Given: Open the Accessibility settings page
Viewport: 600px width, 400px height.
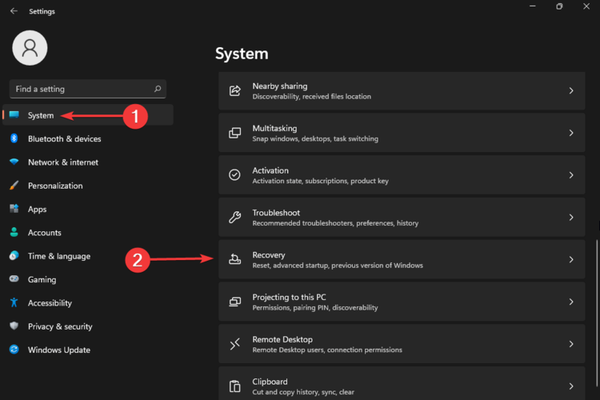Looking at the screenshot, I should 49,303.
